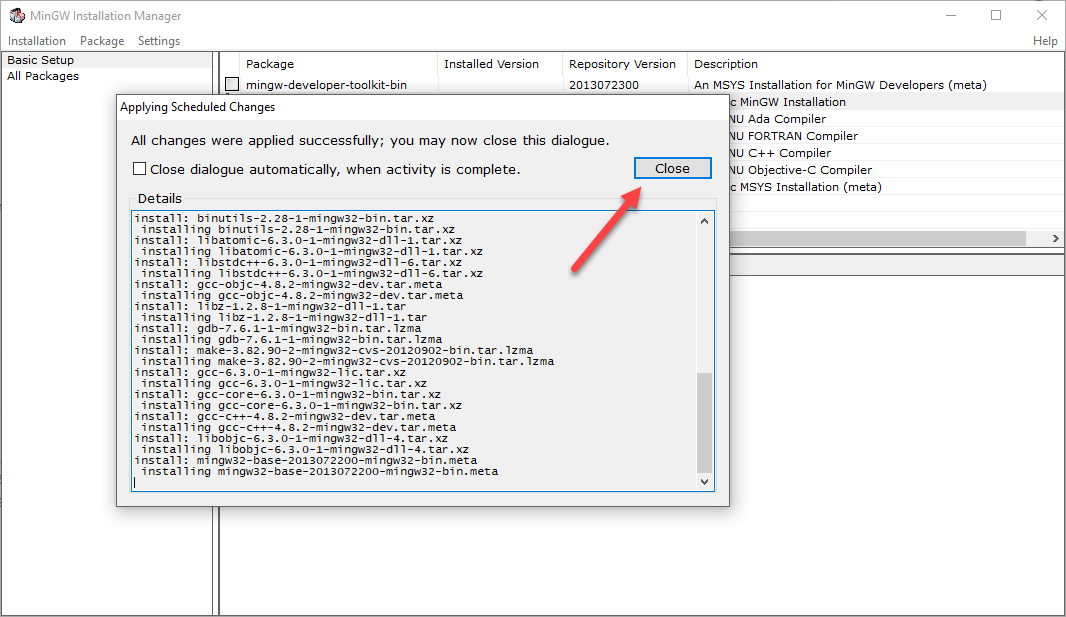Click log line 'install: binutils-2.28-1-mingw32-bin.tar.xz'
This screenshot has width=1066, height=617.
(284, 218)
